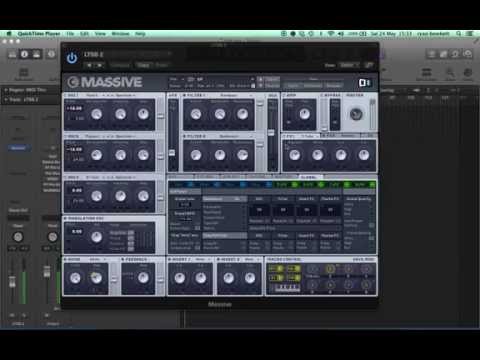The height and width of the screenshot is (360, 480).
Task: Open Spotlight search in menu bar
Action: (459, 34)
